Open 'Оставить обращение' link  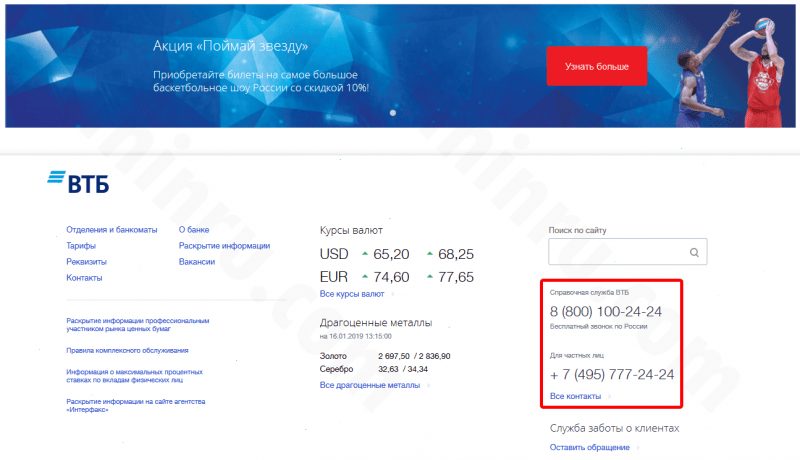tap(590, 447)
